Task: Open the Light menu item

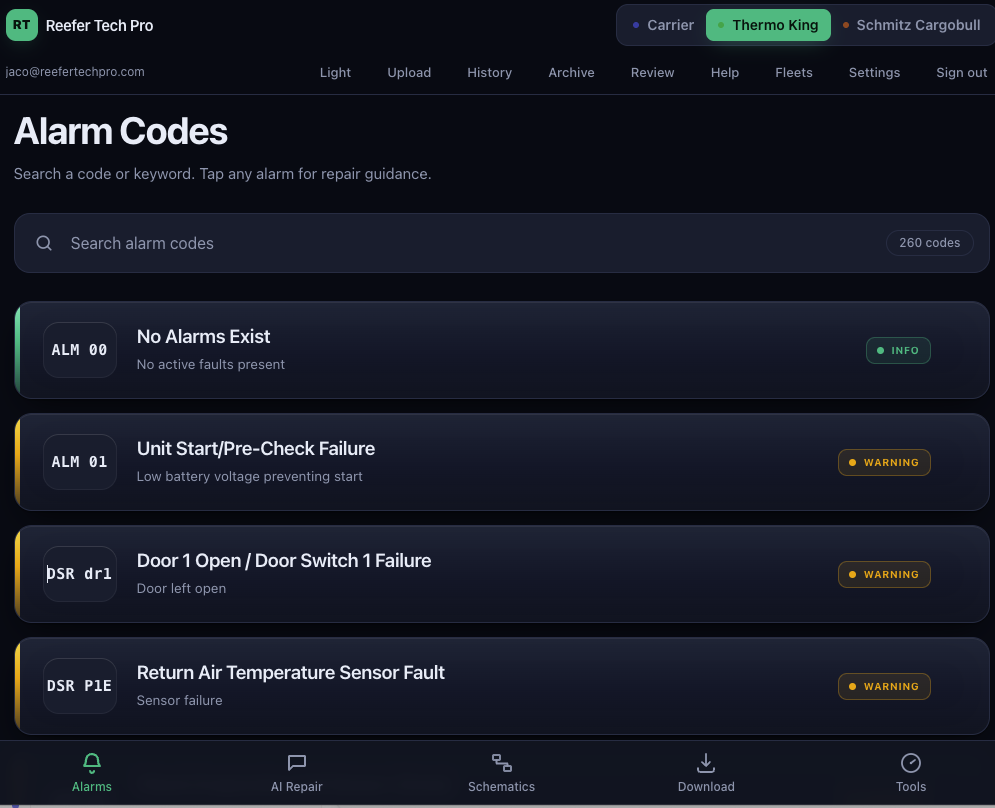Action: coord(335,72)
